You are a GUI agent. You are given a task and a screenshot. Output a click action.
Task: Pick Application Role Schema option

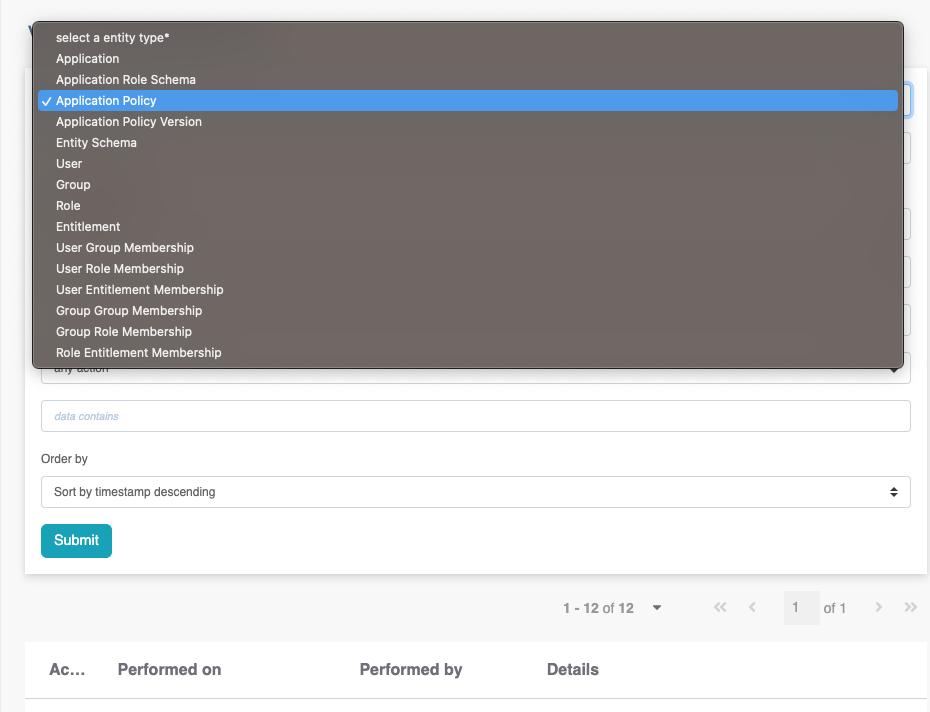click(x=468, y=80)
